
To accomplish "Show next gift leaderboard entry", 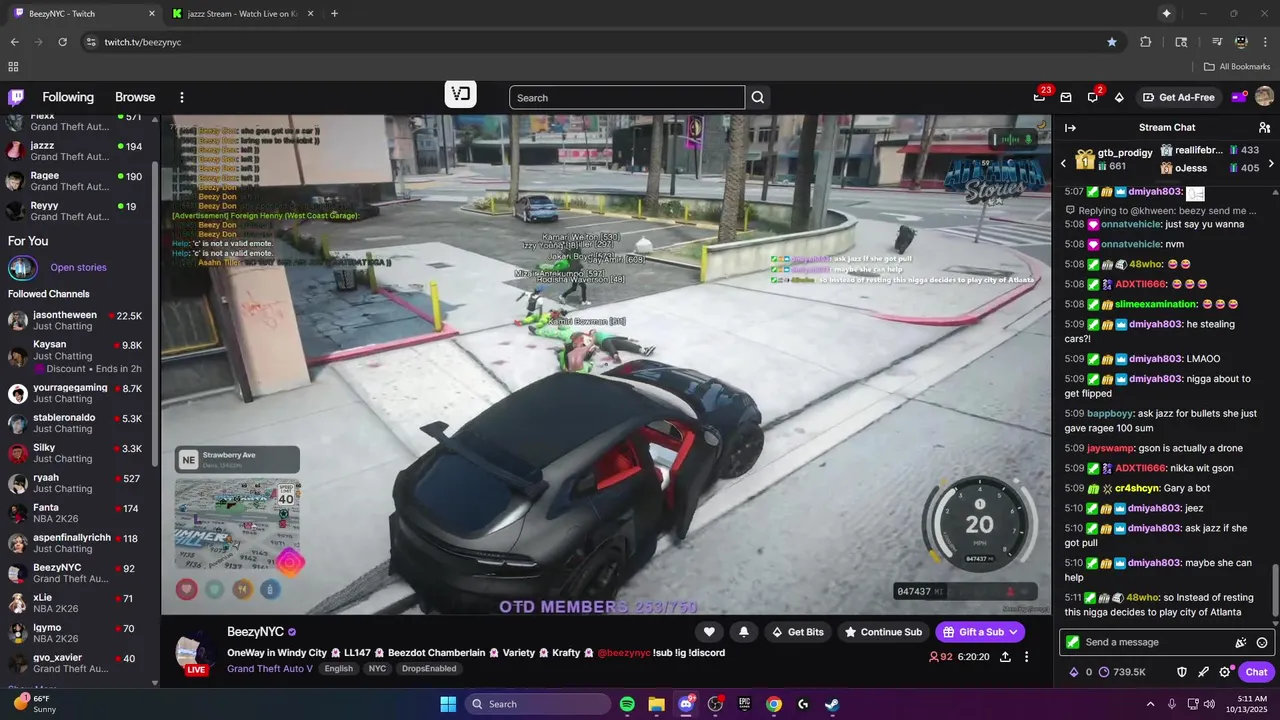I will [1271, 163].
